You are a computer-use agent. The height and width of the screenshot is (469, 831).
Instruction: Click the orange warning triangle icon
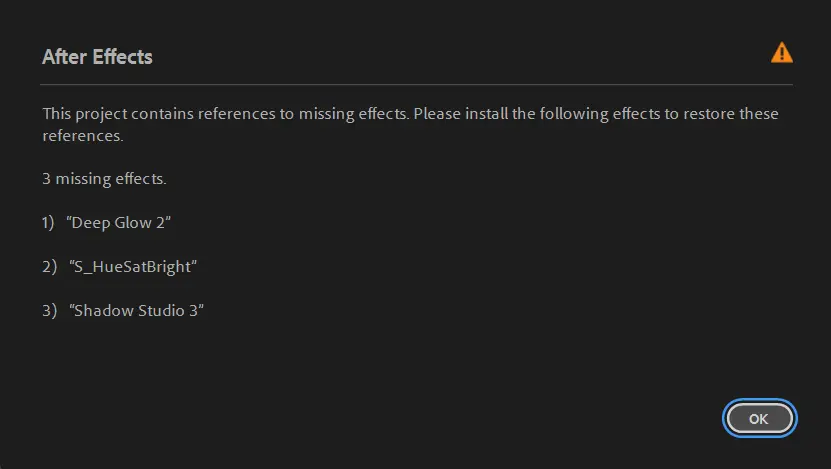click(x=781, y=53)
